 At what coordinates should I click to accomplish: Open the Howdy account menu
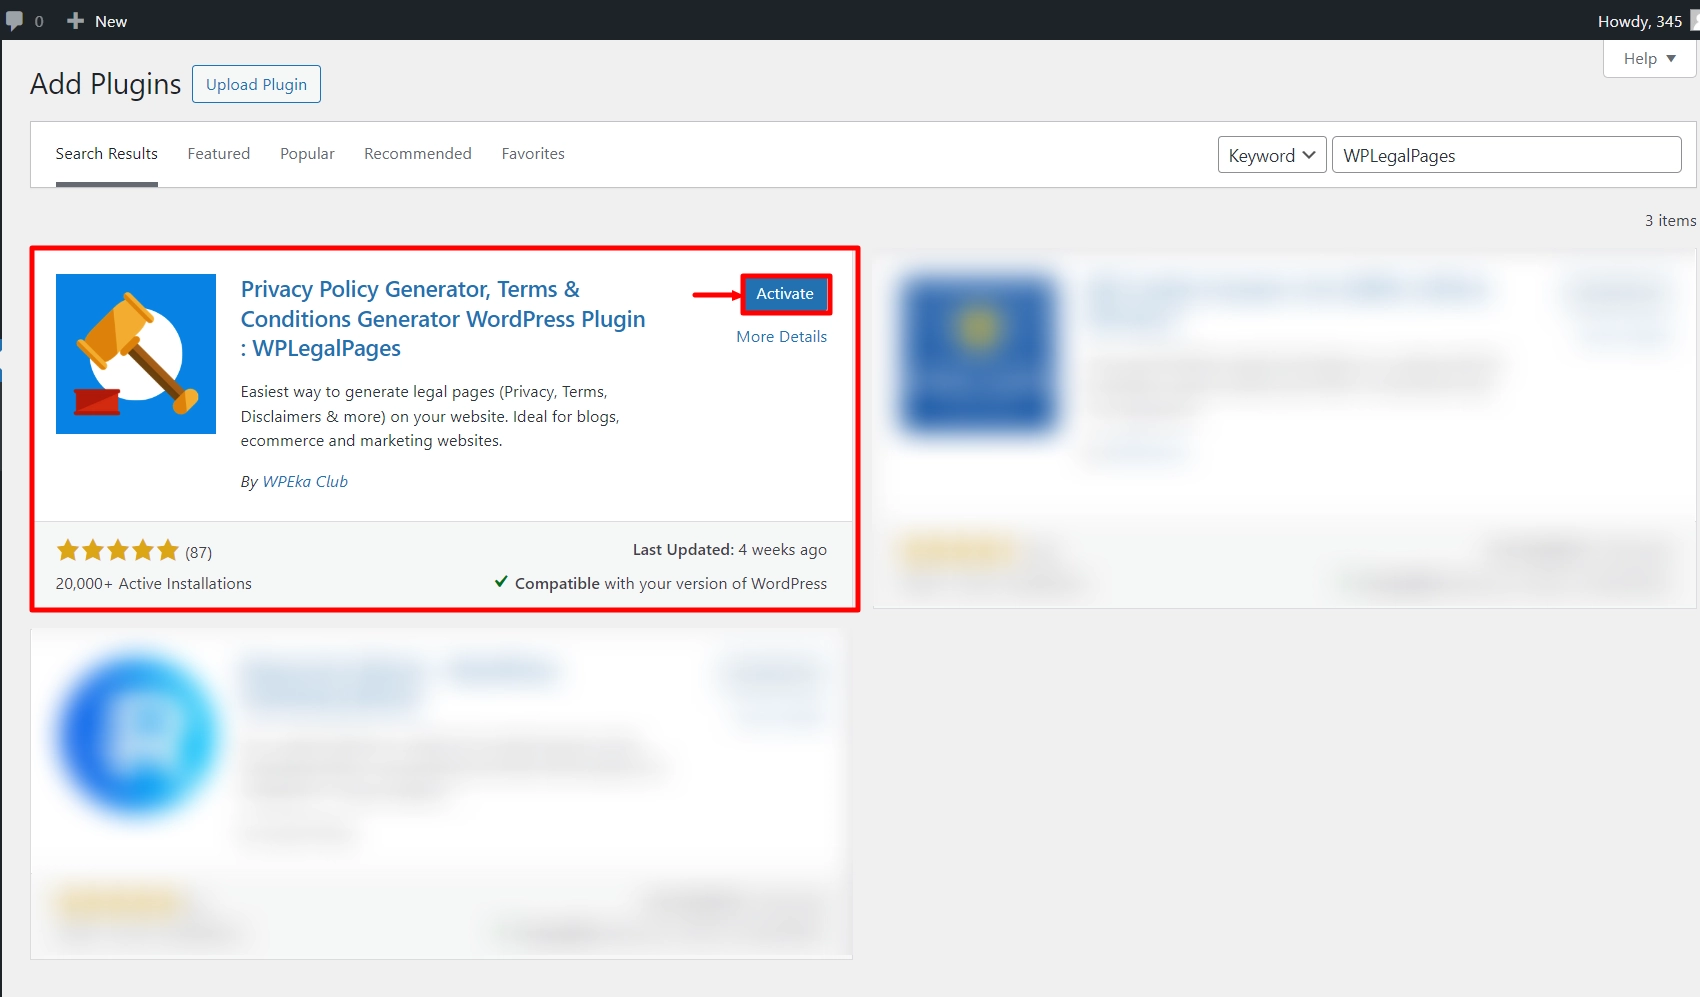click(1638, 20)
